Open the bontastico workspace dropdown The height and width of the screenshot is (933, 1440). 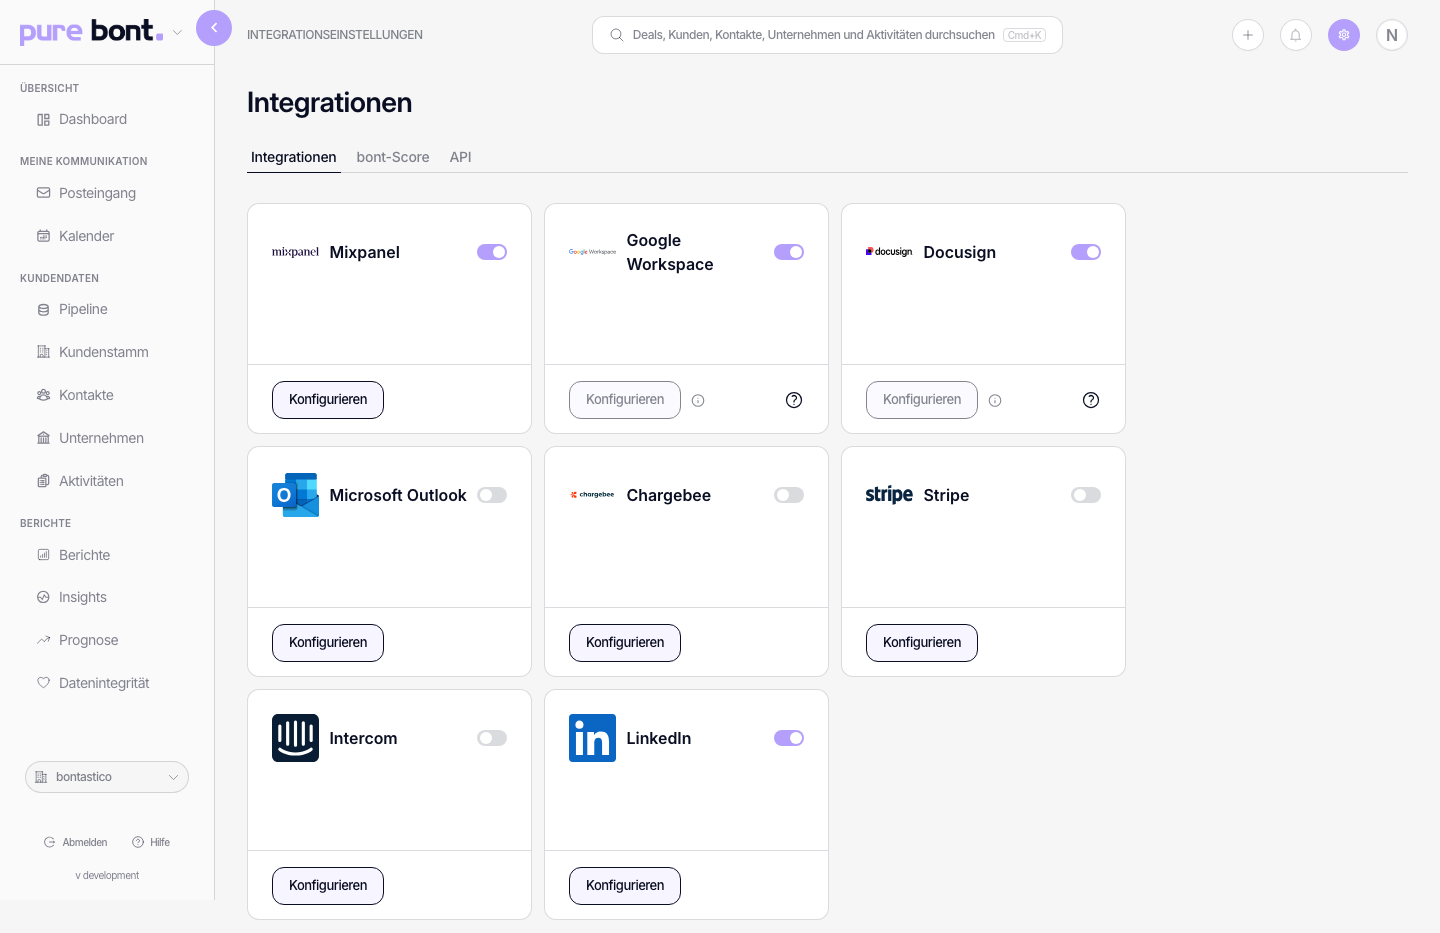coord(107,777)
